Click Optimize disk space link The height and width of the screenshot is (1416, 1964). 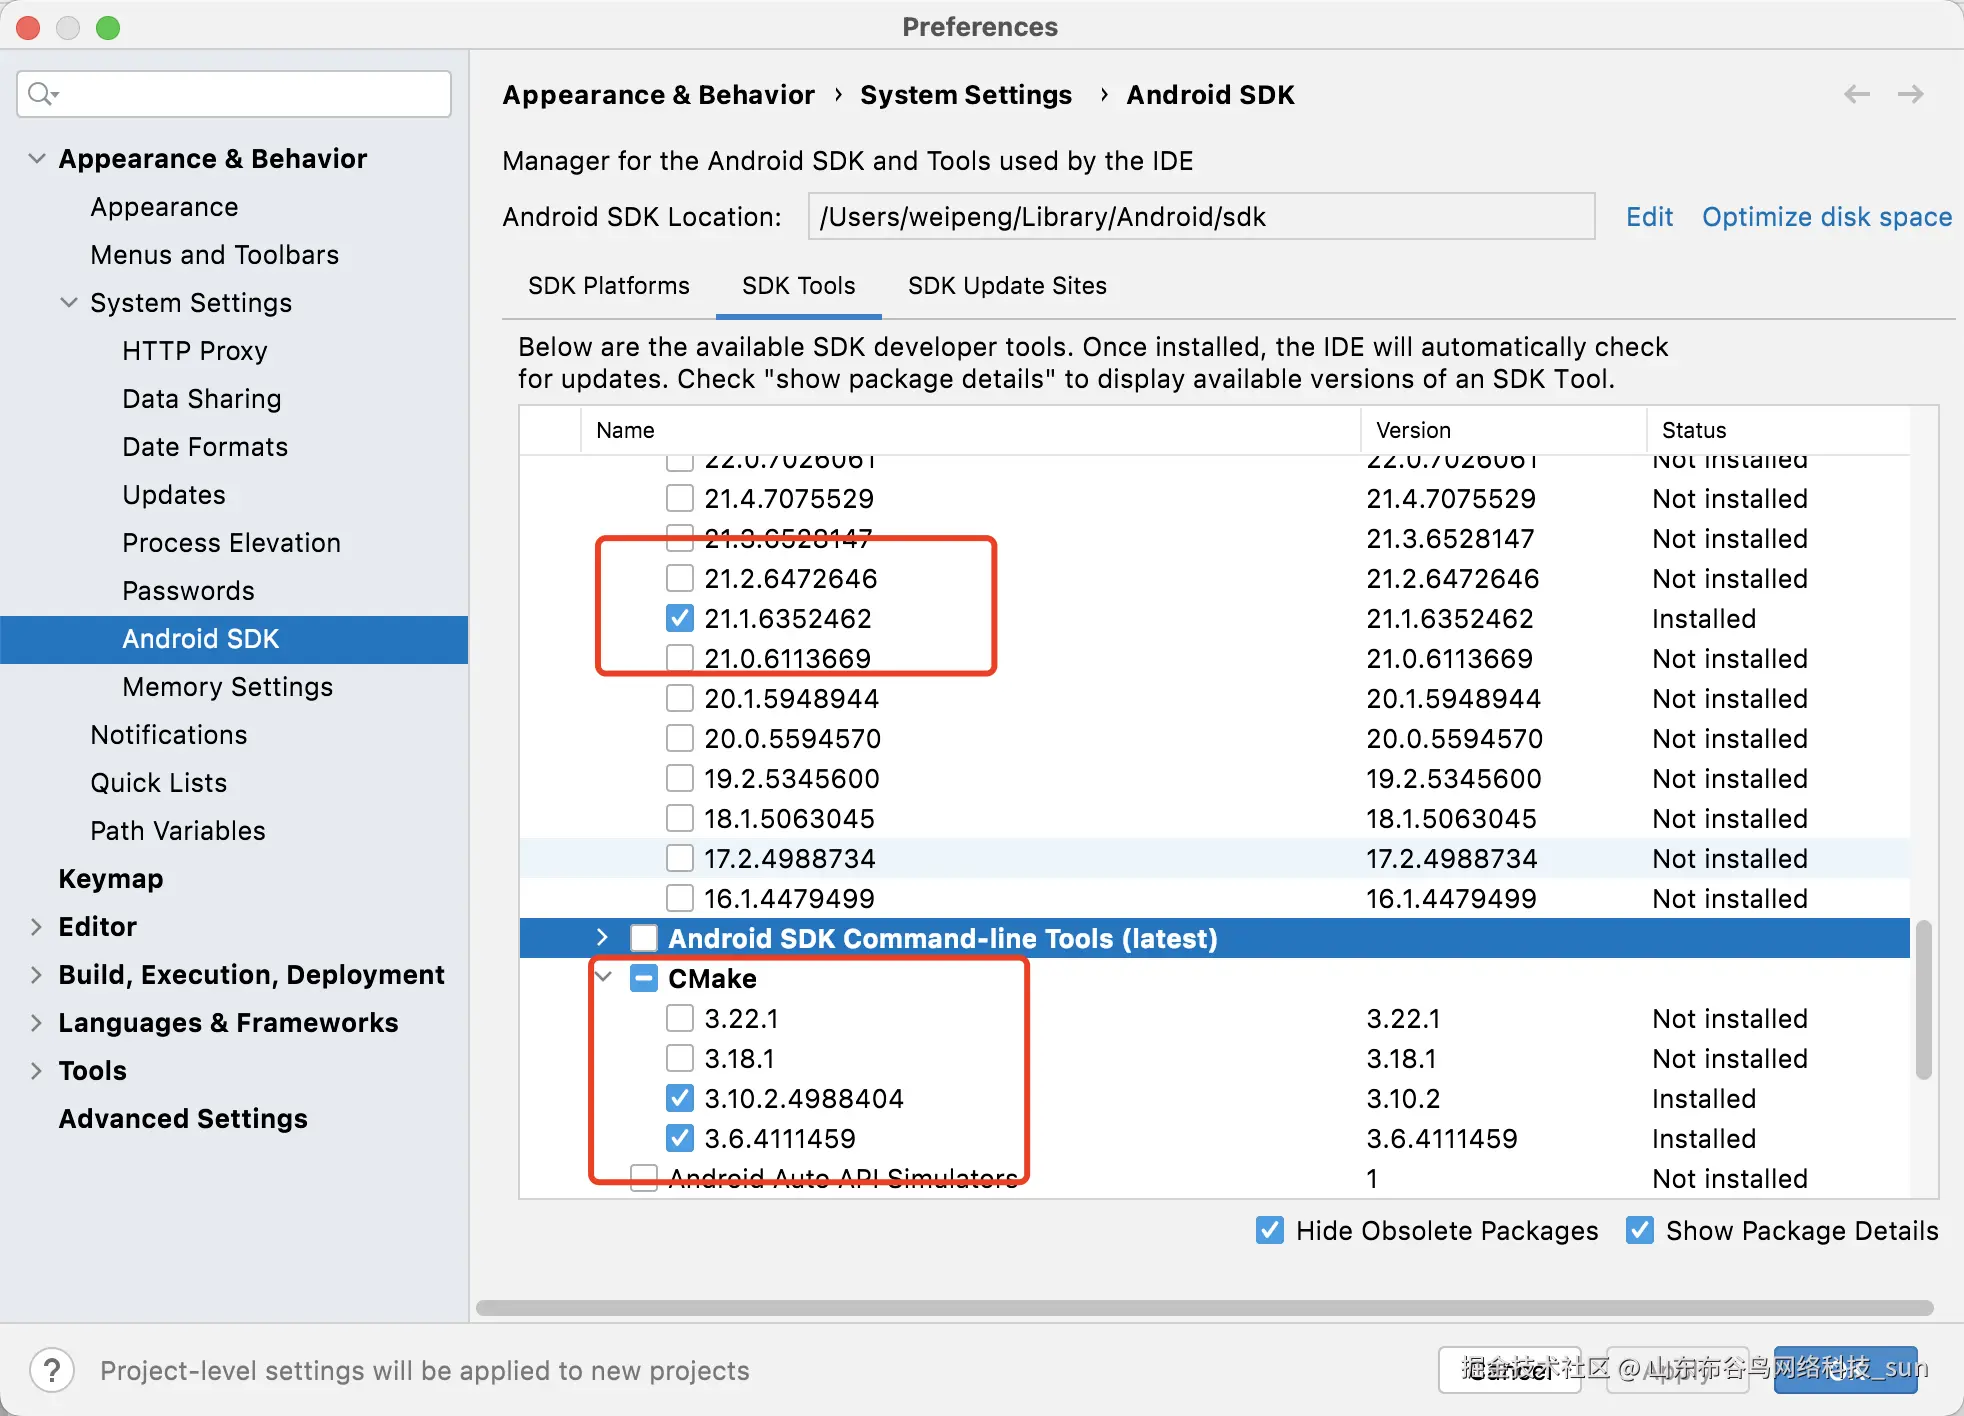tap(1826, 217)
